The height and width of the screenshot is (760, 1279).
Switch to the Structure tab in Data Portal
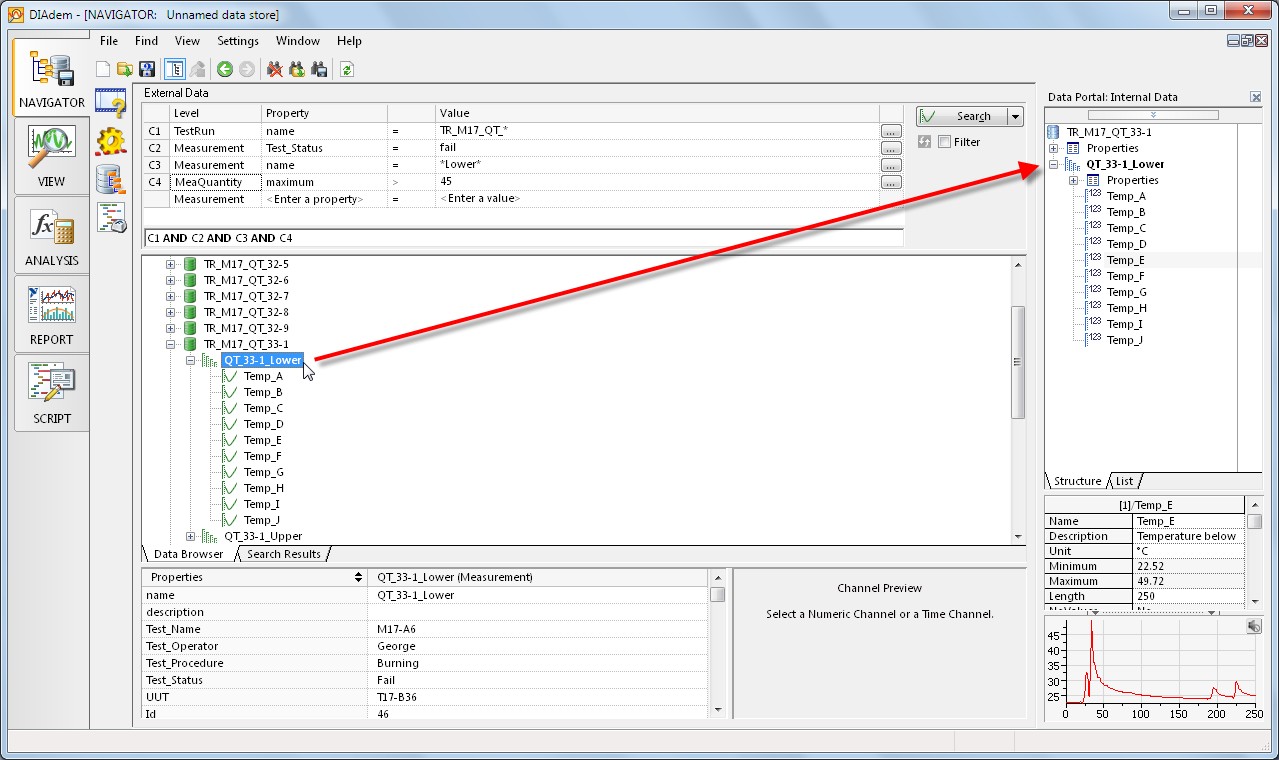tap(1077, 481)
